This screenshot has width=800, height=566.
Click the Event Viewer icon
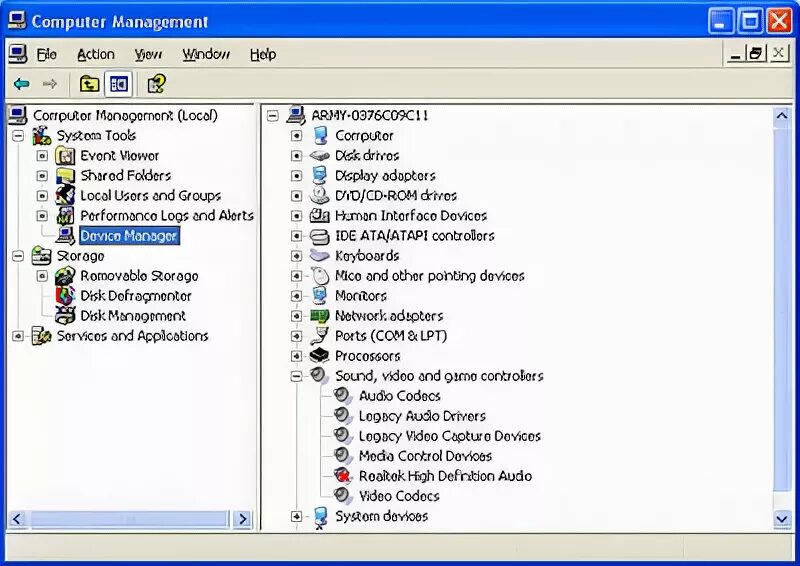(x=65, y=155)
